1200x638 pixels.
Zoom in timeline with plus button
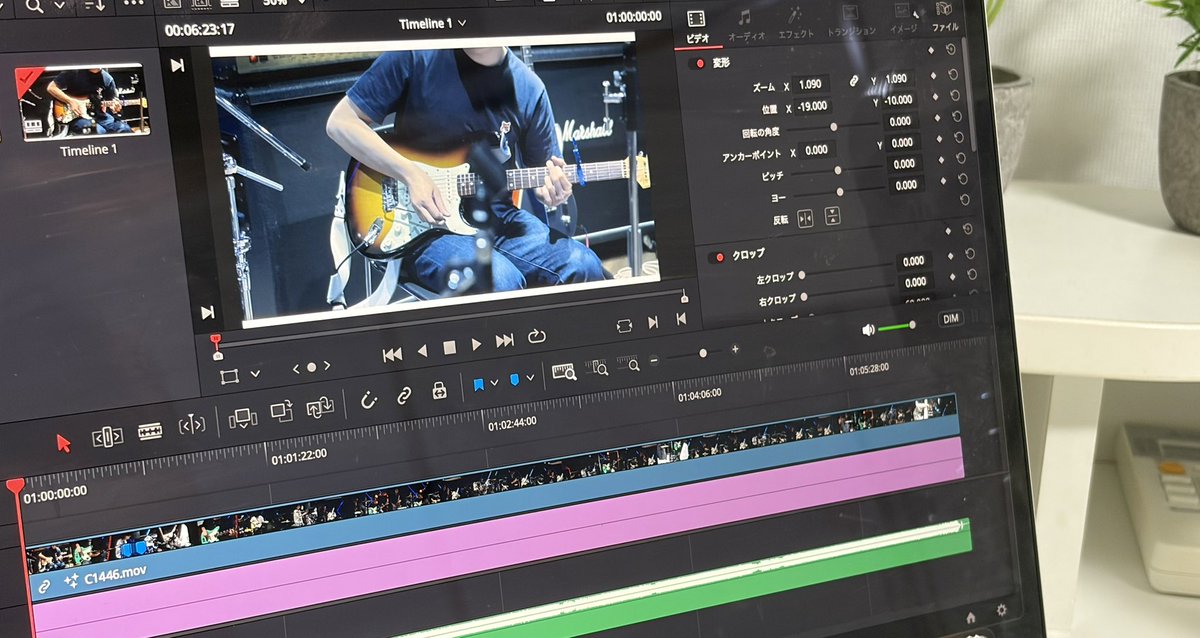[735, 349]
